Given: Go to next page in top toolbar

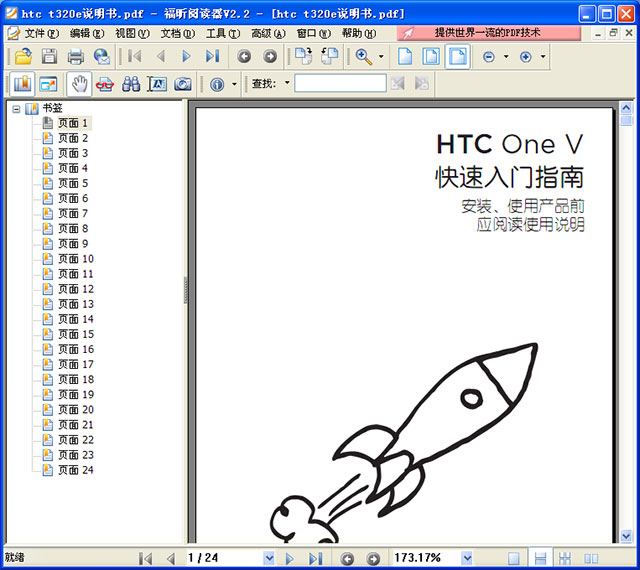Looking at the screenshot, I should pos(186,56).
